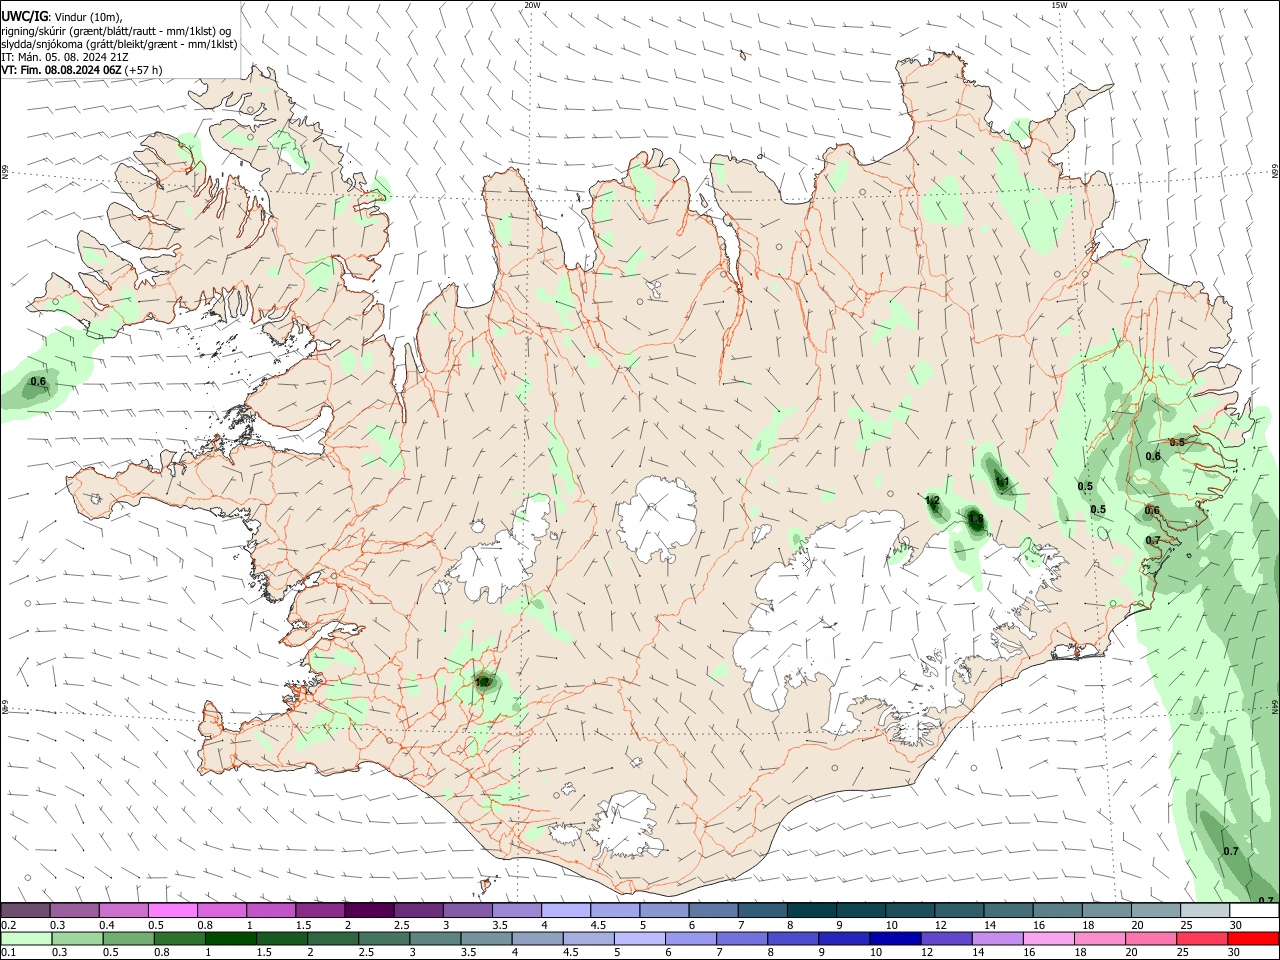Click the '1.1' precipitation value on the map

1002,483
